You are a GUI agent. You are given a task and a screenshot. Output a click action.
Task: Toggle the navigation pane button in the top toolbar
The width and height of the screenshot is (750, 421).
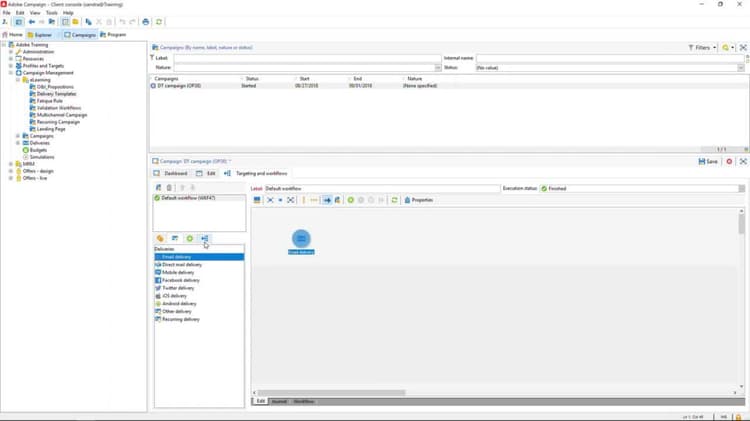tap(19, 22)
